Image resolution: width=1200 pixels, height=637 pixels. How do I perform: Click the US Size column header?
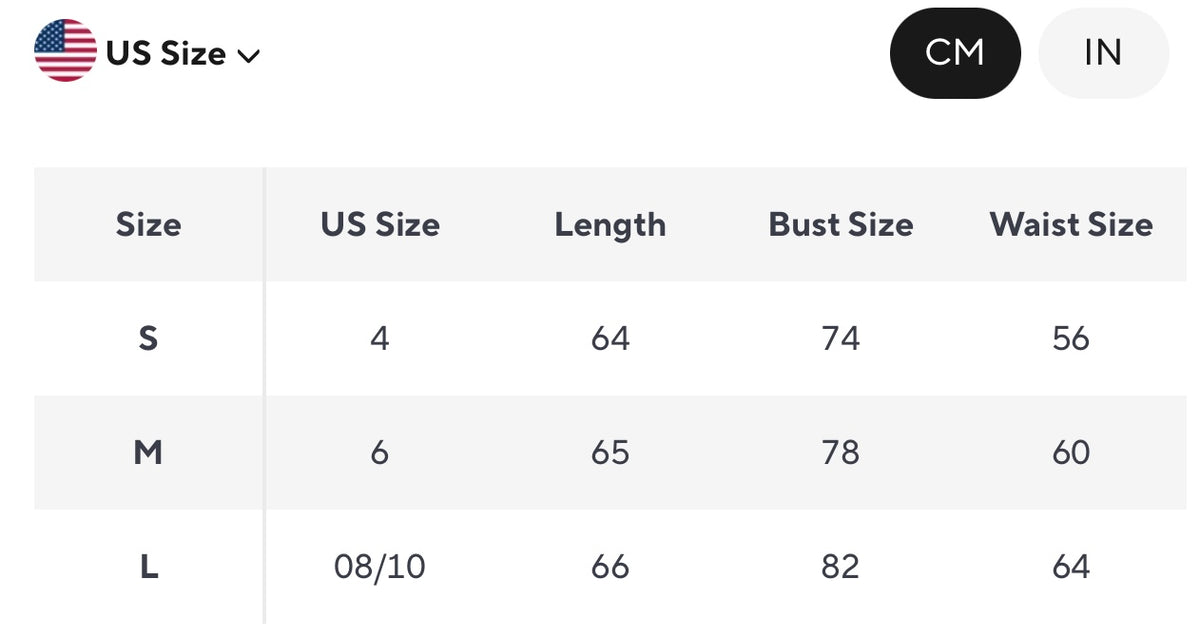379,225
